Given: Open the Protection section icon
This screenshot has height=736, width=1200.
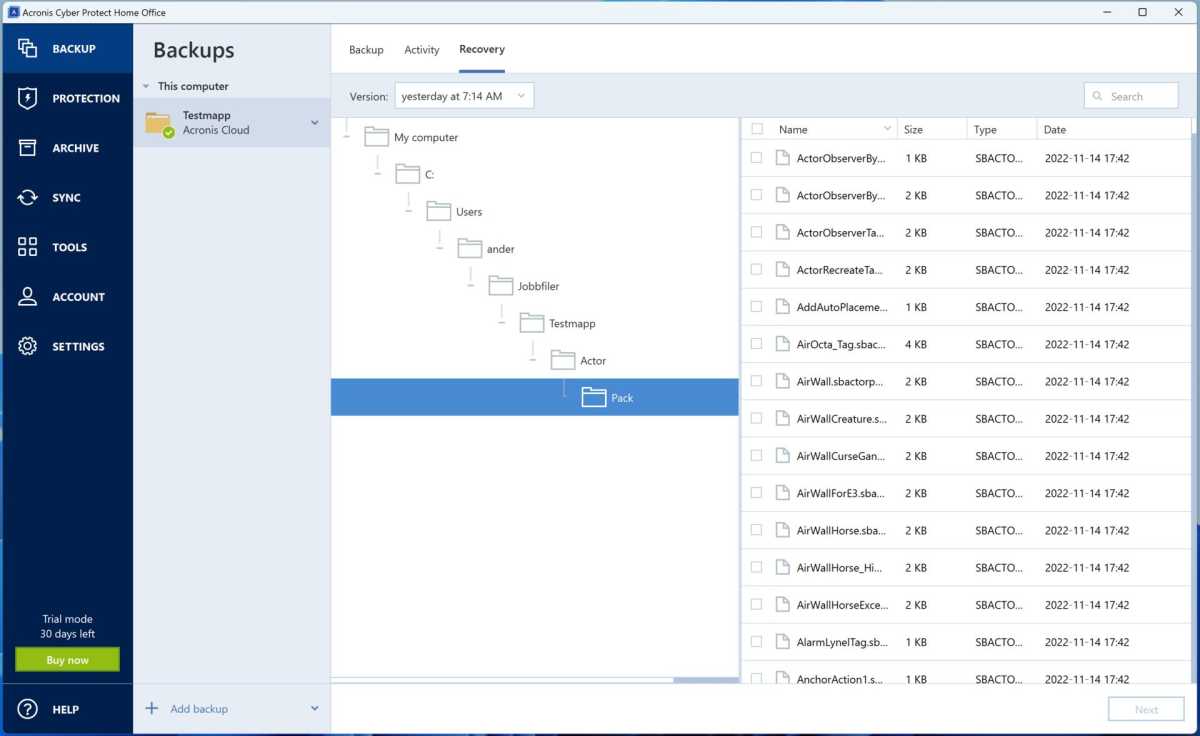Looking at the screenshot, I should (27, 97).
